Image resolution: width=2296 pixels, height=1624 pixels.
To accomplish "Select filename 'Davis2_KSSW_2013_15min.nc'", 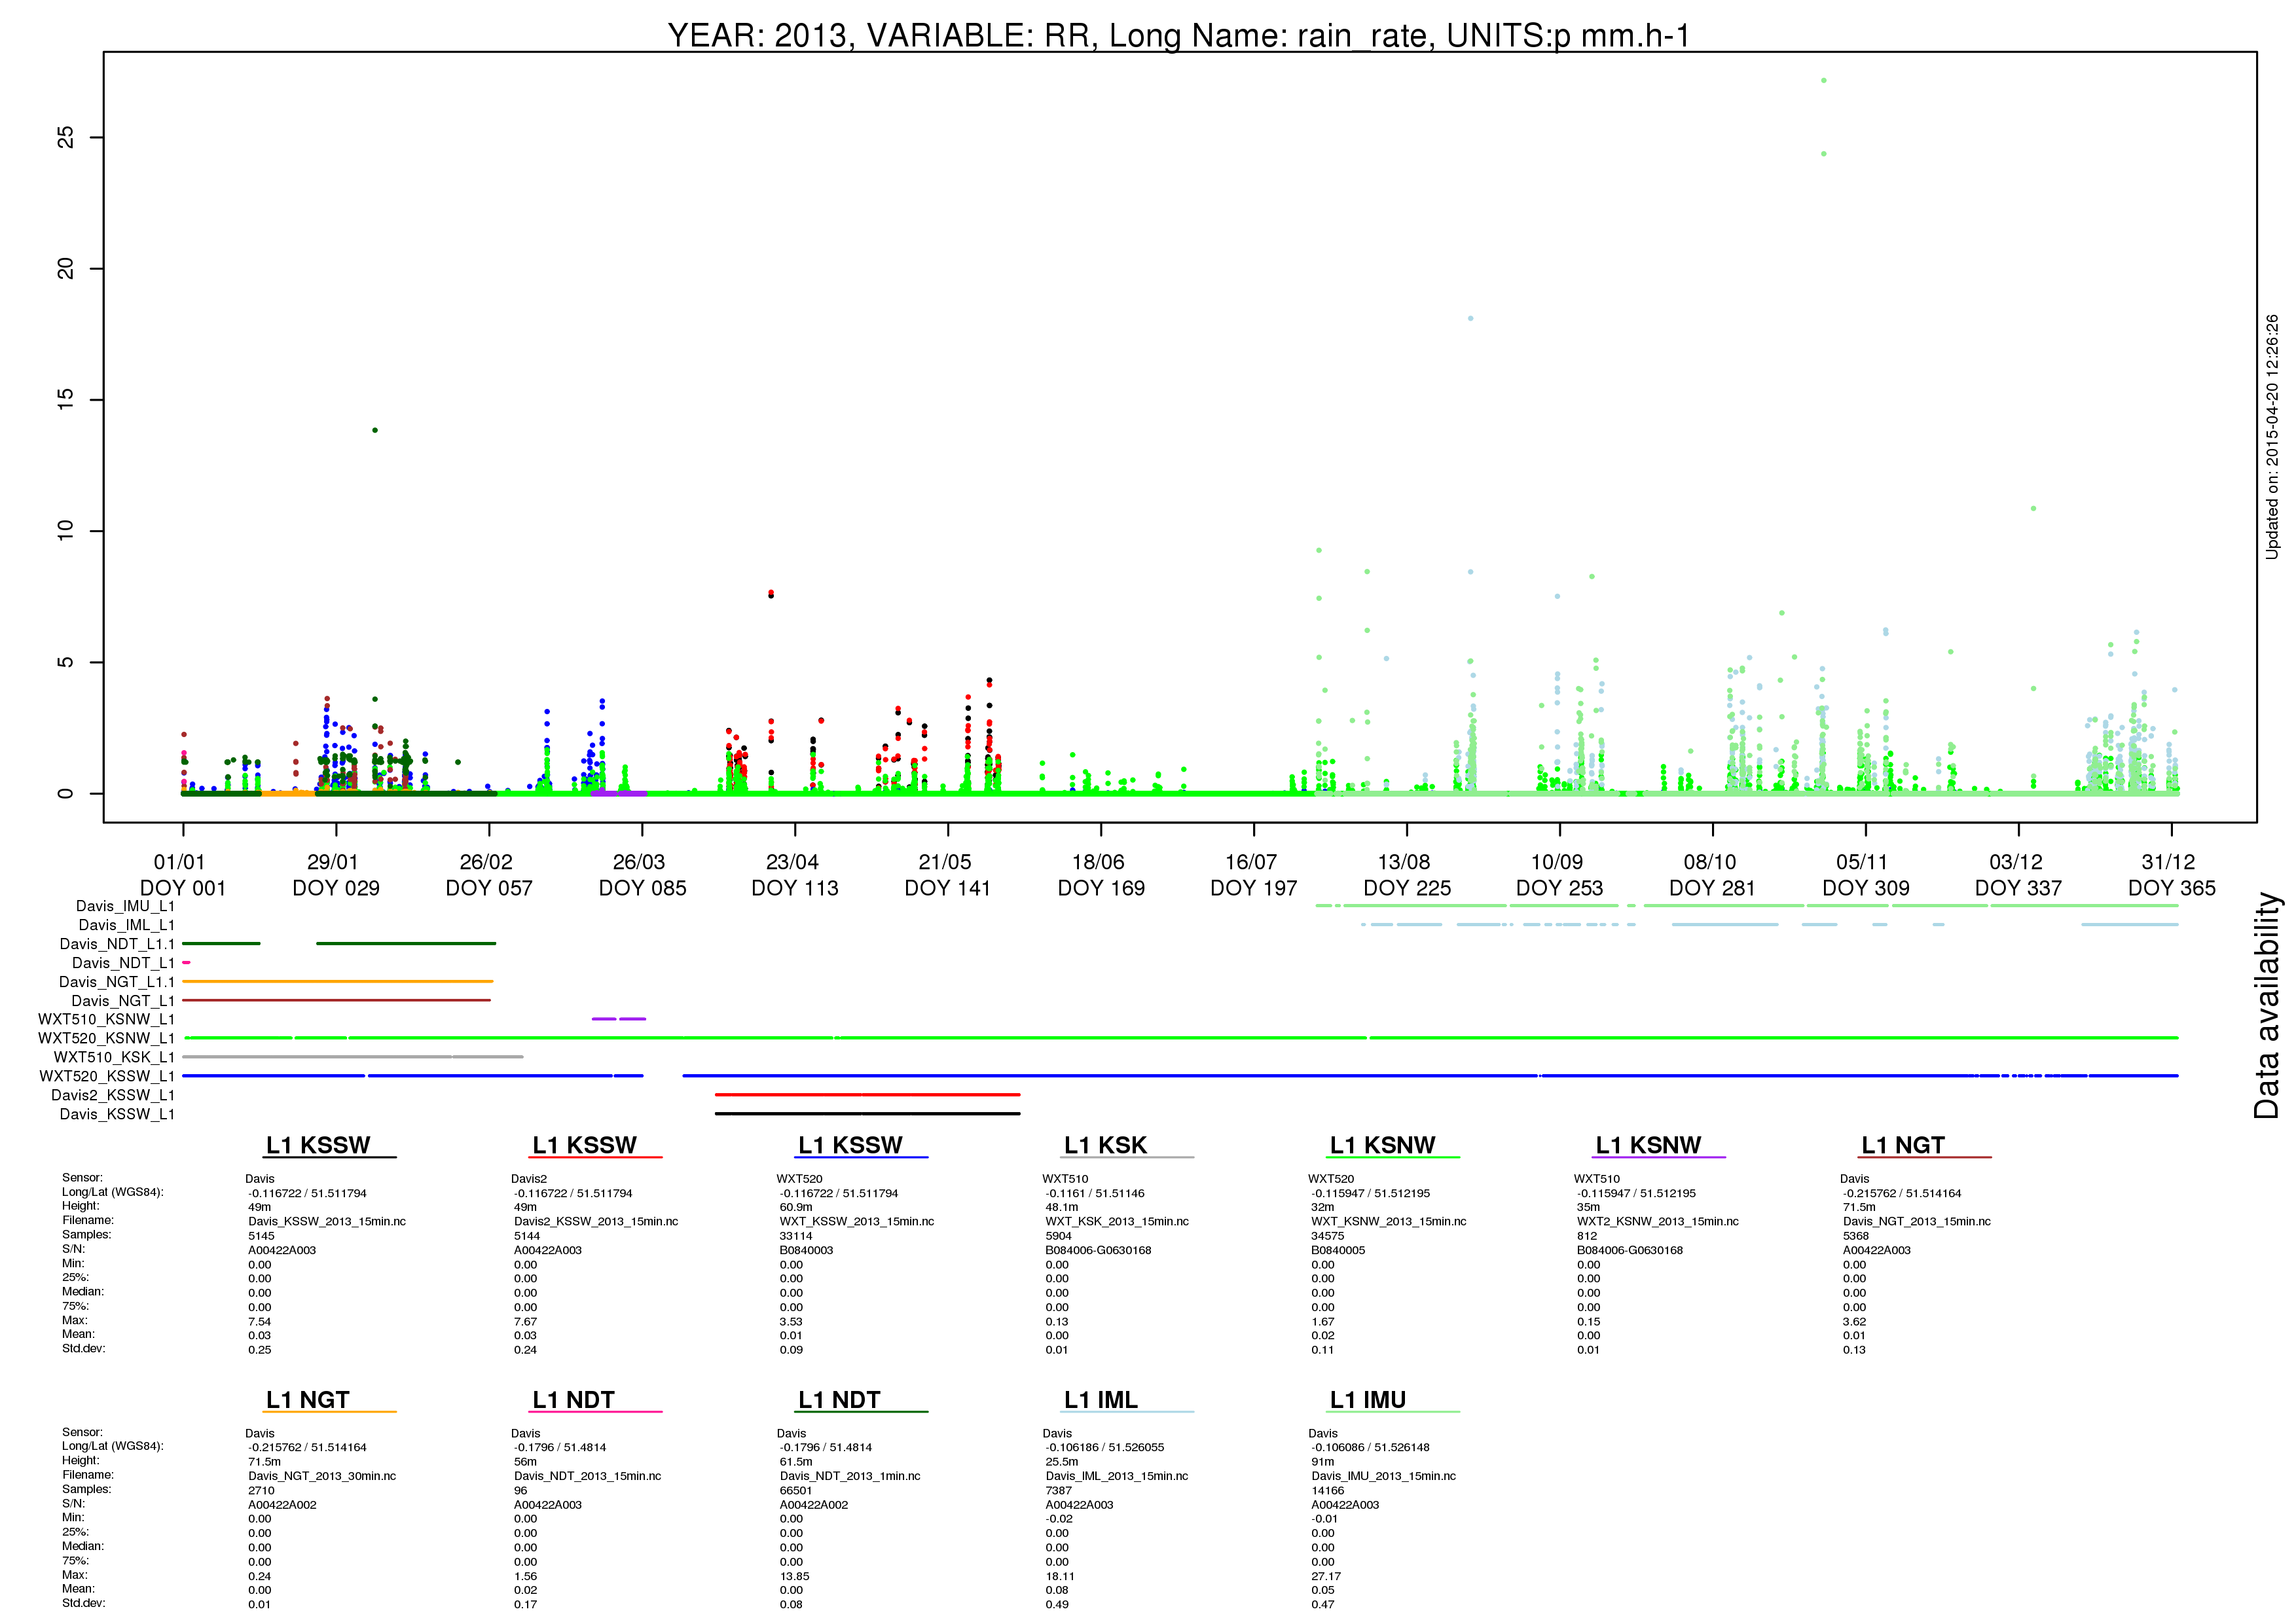I will (596, 1222).
